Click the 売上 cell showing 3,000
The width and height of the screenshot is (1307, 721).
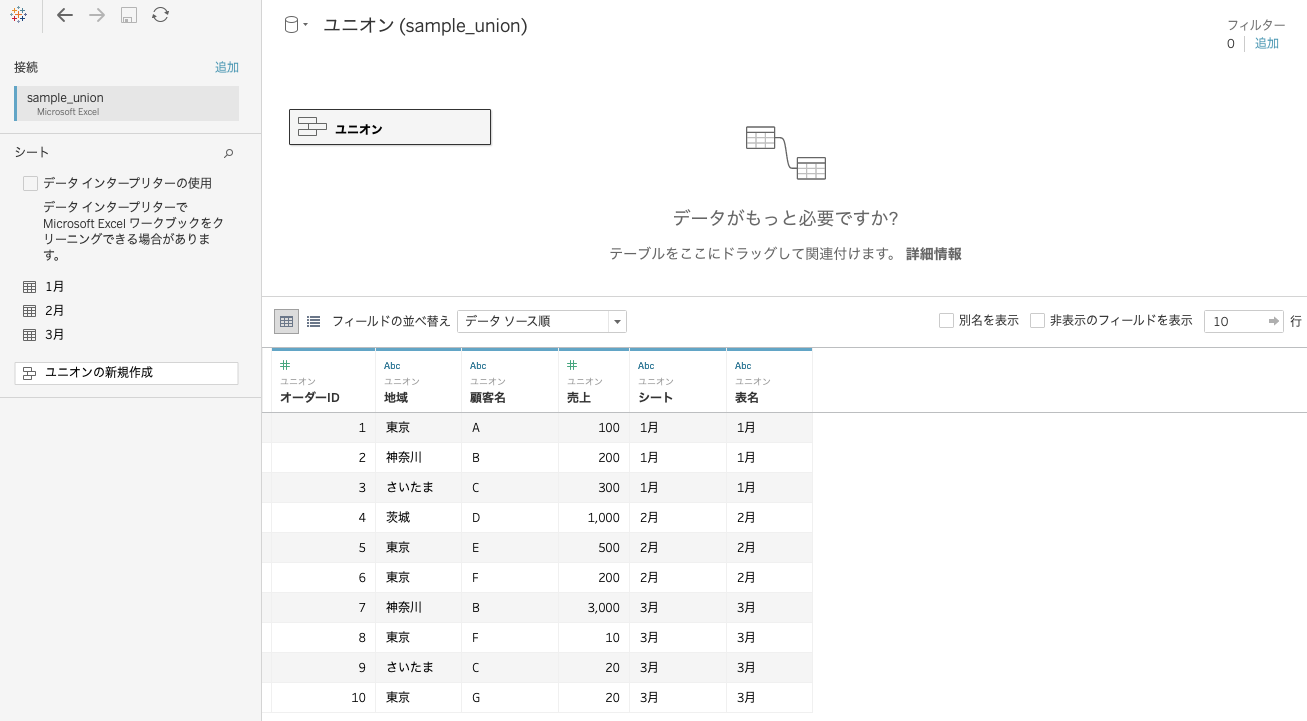594,608
